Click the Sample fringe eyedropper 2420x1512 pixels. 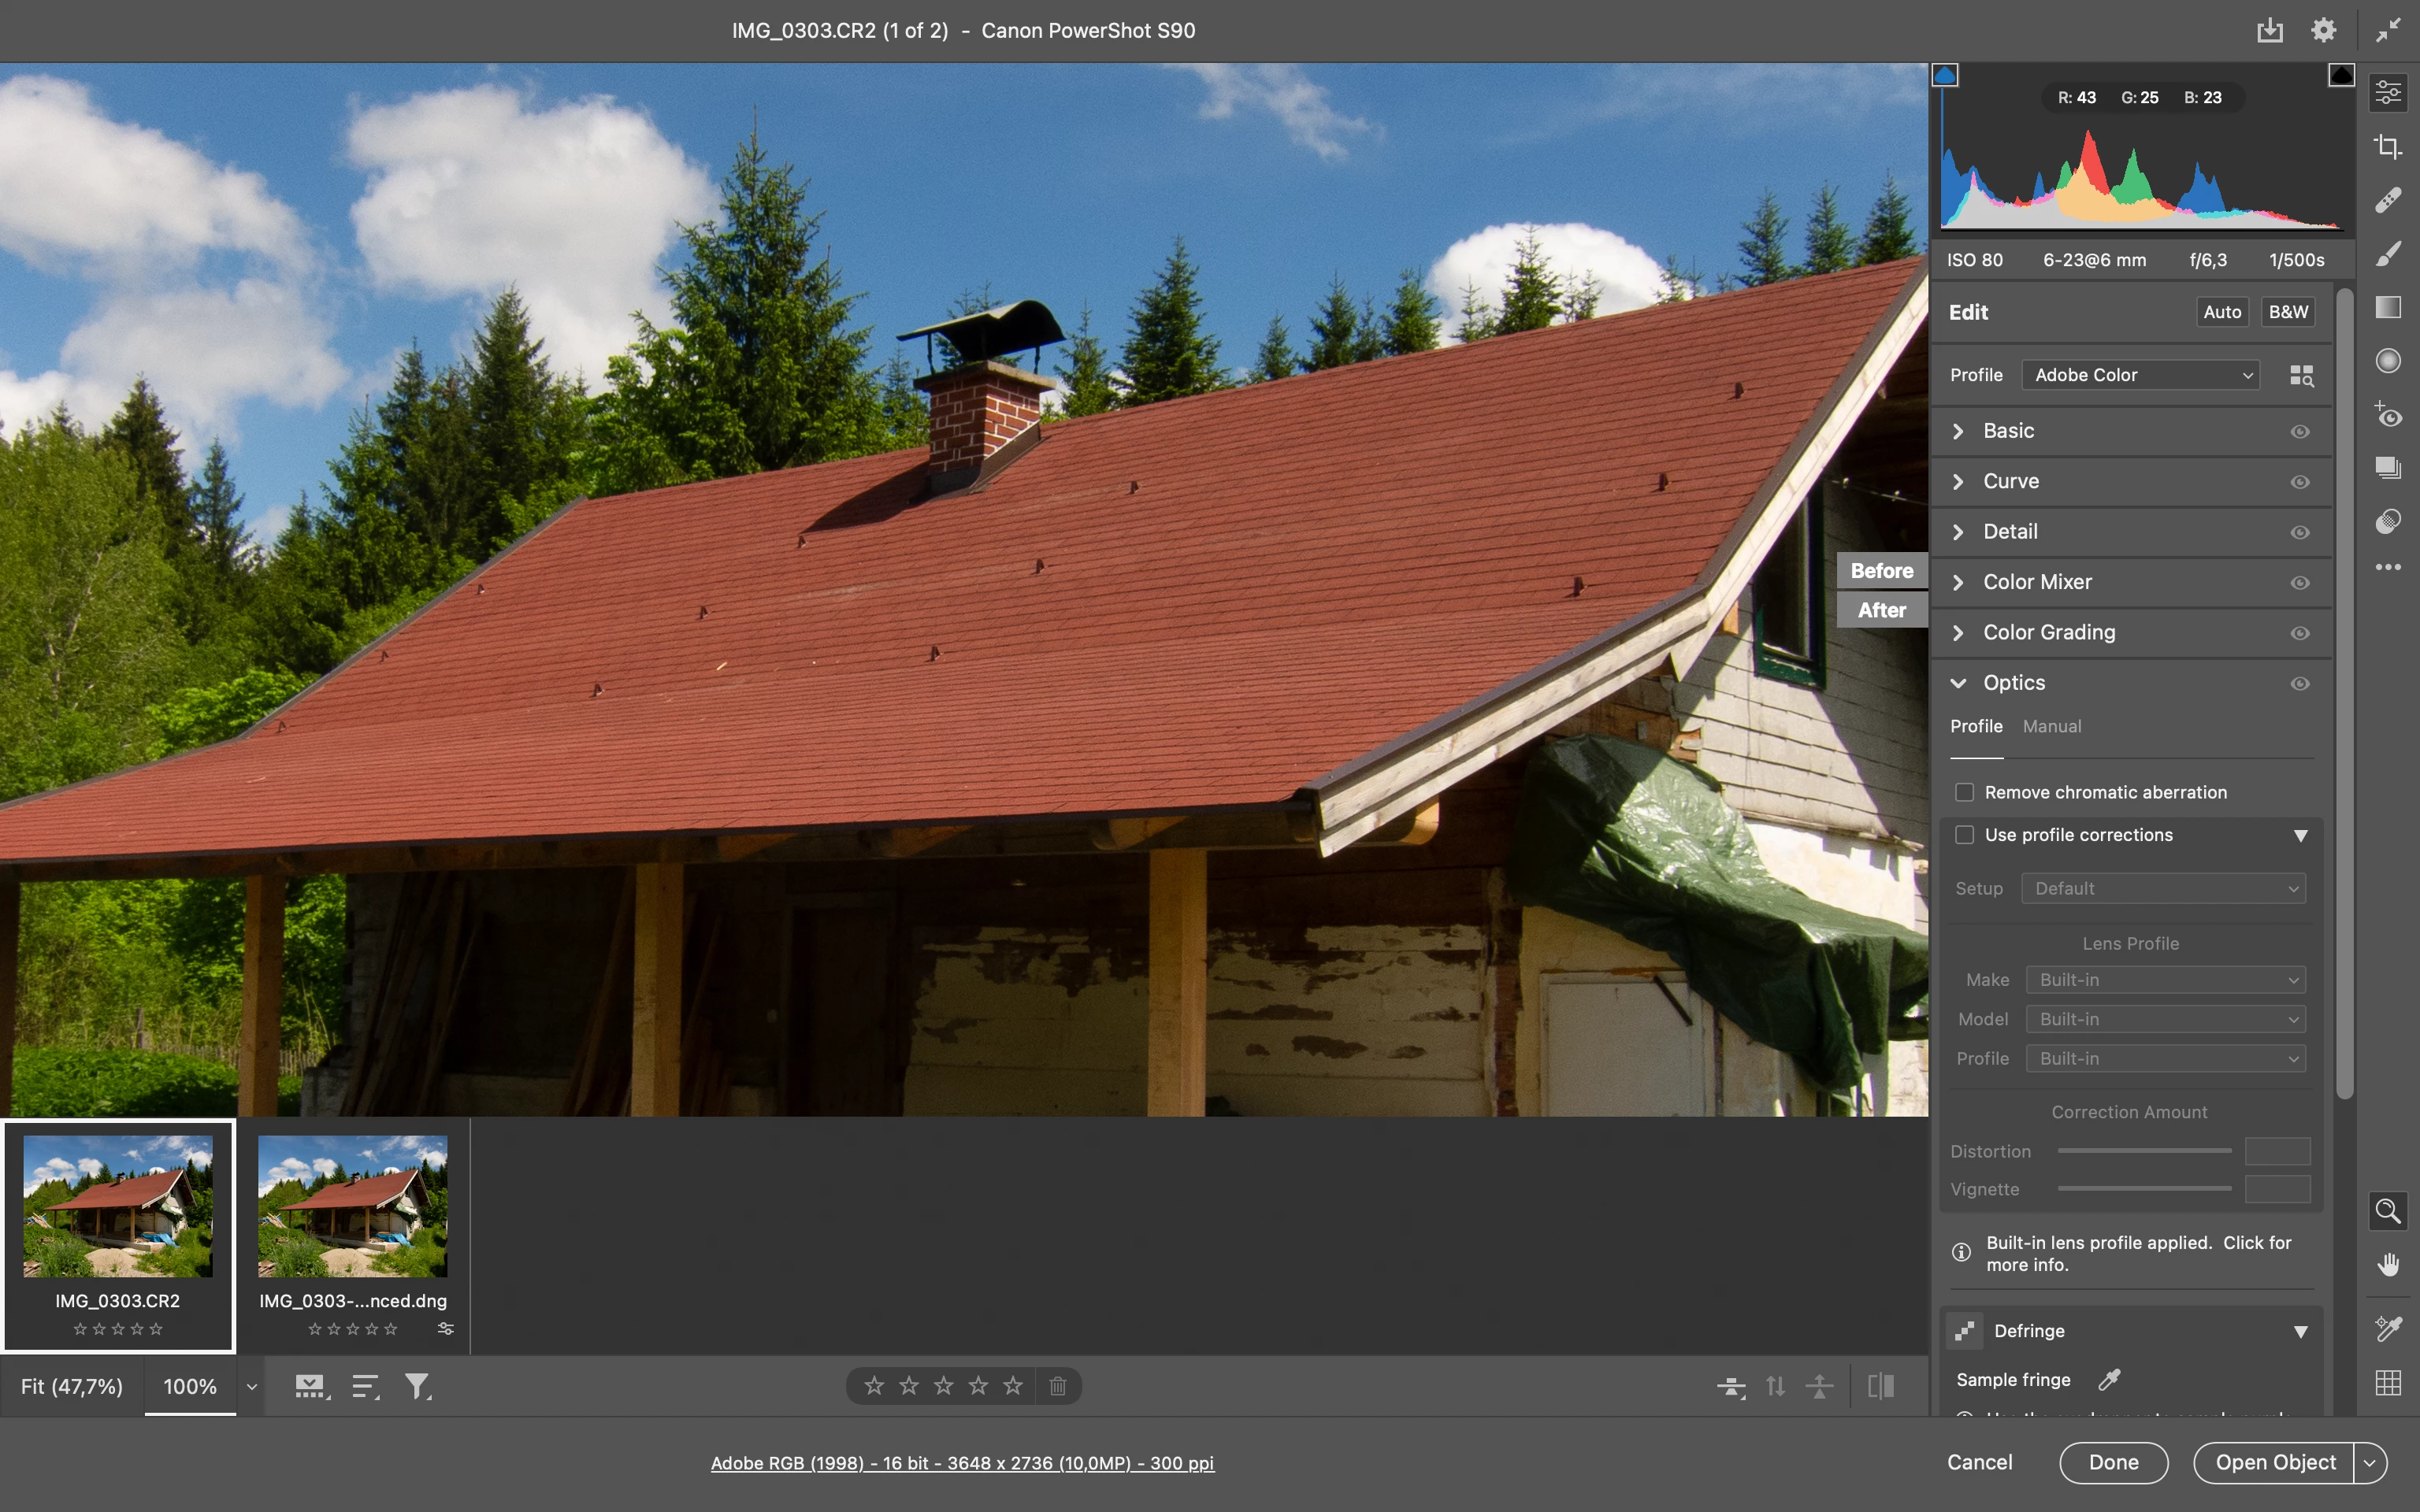pos(2109,1380)
